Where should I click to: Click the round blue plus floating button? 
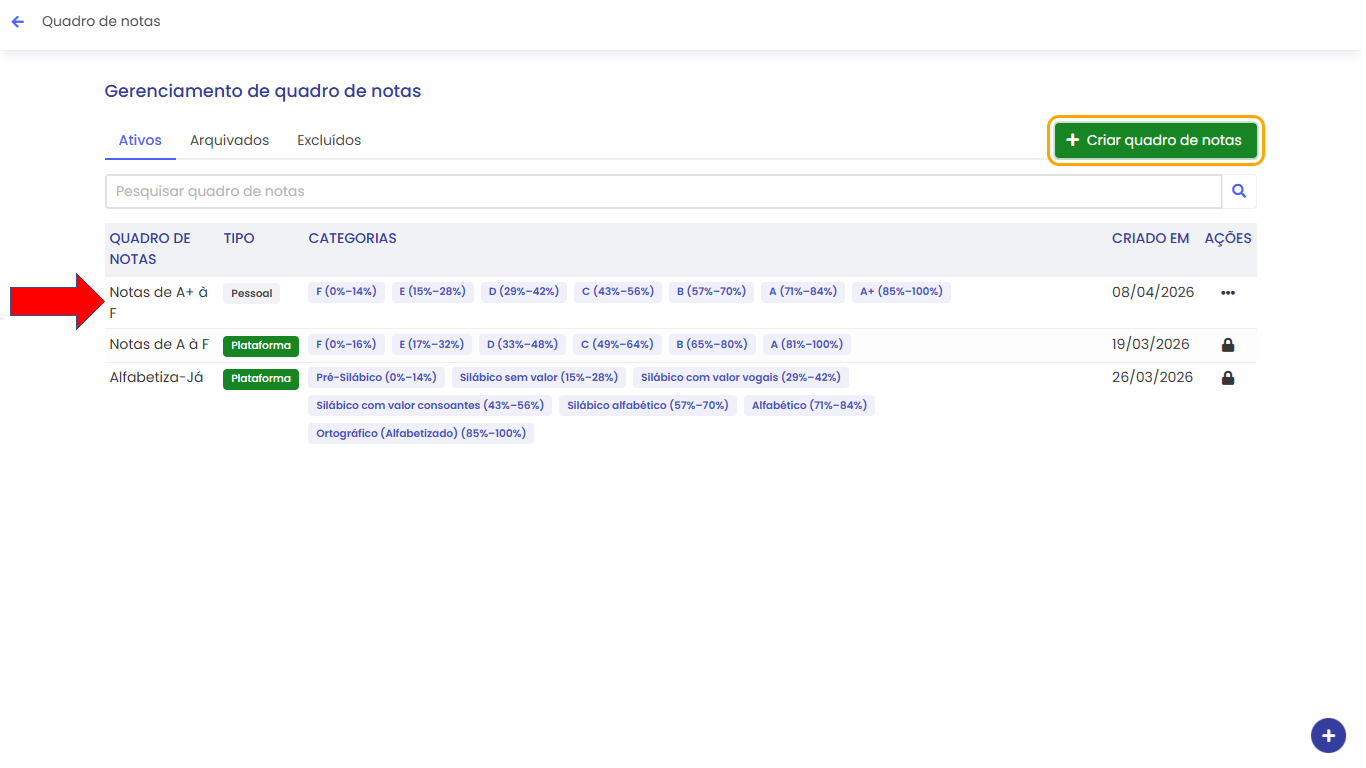point(1328,736)
